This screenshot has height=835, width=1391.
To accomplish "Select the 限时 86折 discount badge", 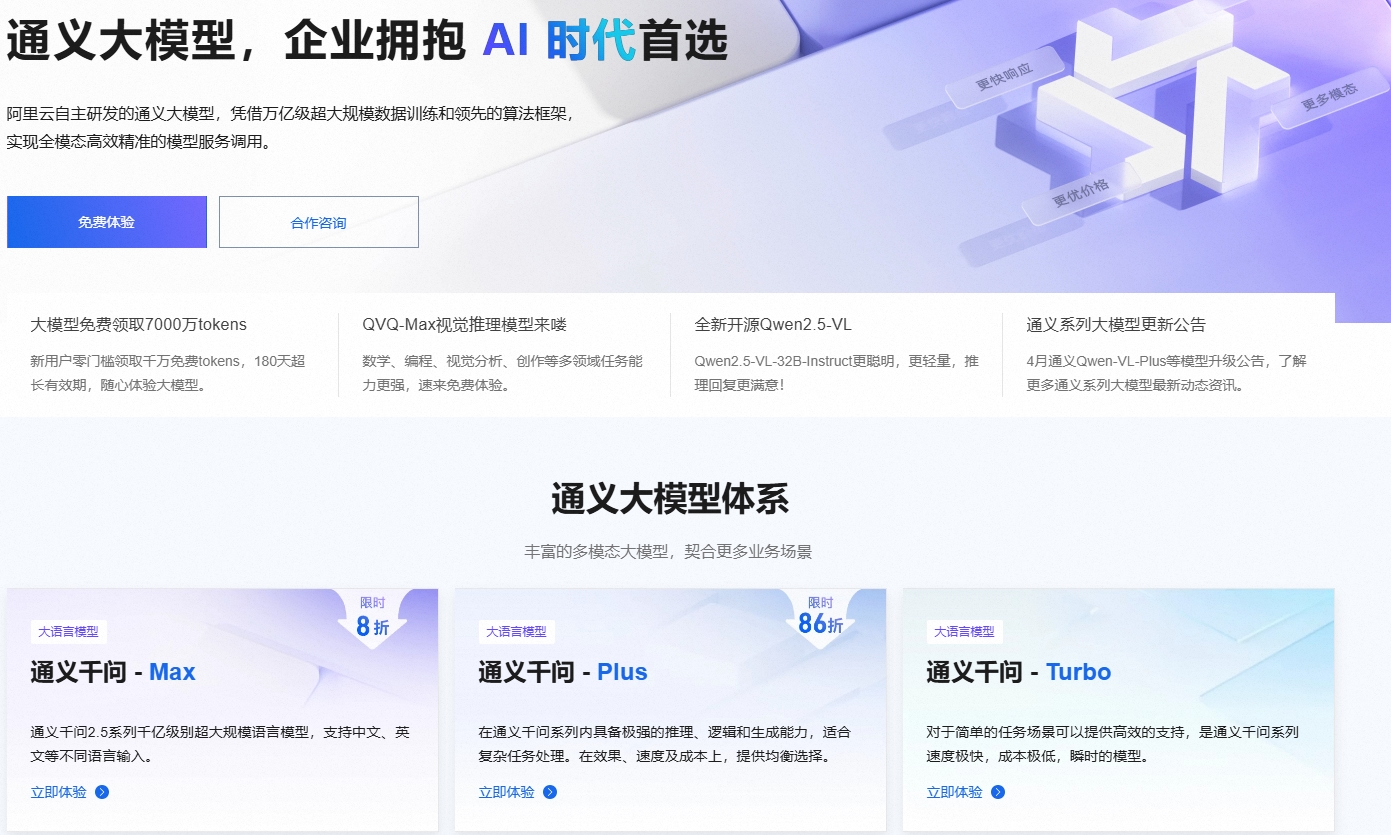I will 821,618.
